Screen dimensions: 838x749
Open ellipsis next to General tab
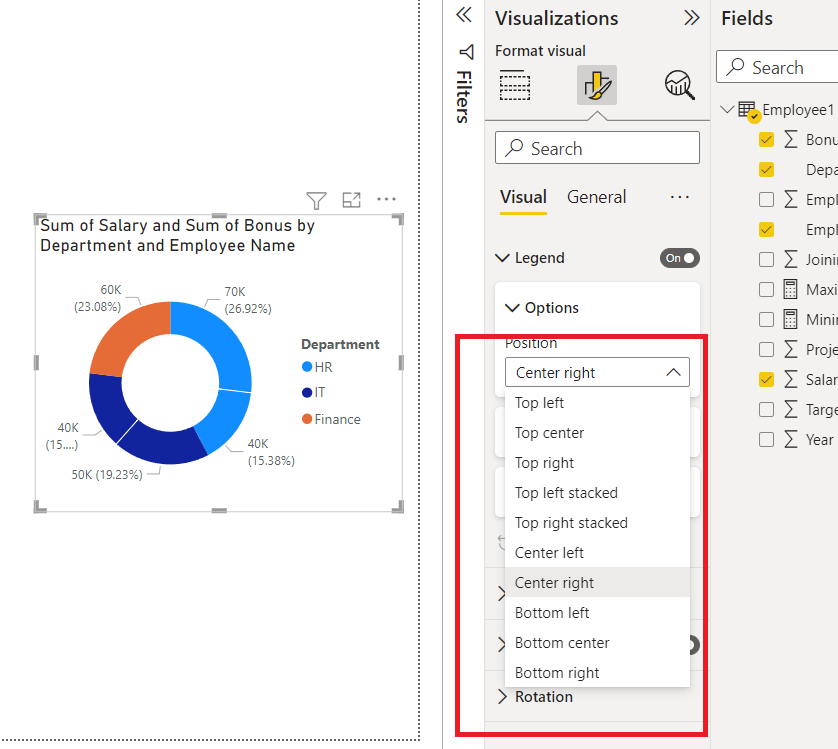(679, 197)
